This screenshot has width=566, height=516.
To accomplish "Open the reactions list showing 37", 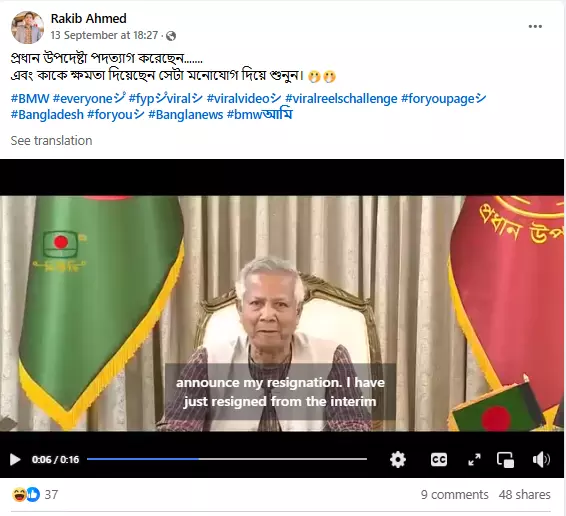I will click(x=35, y=494).
